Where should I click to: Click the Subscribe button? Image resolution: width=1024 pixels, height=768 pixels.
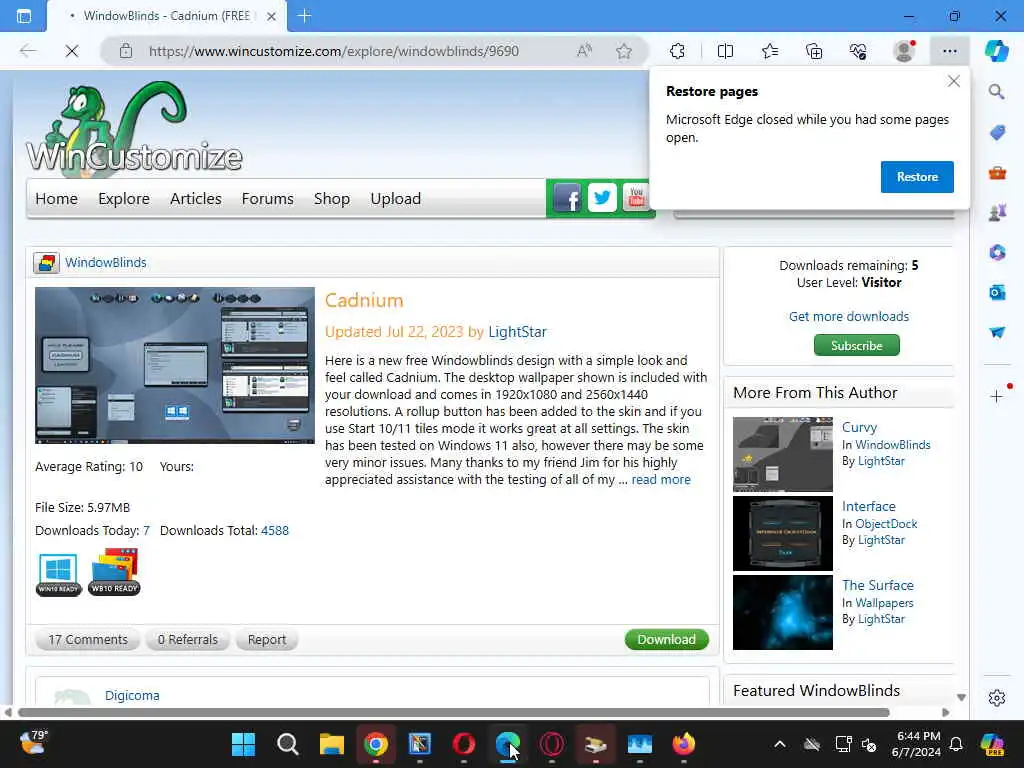856,345
